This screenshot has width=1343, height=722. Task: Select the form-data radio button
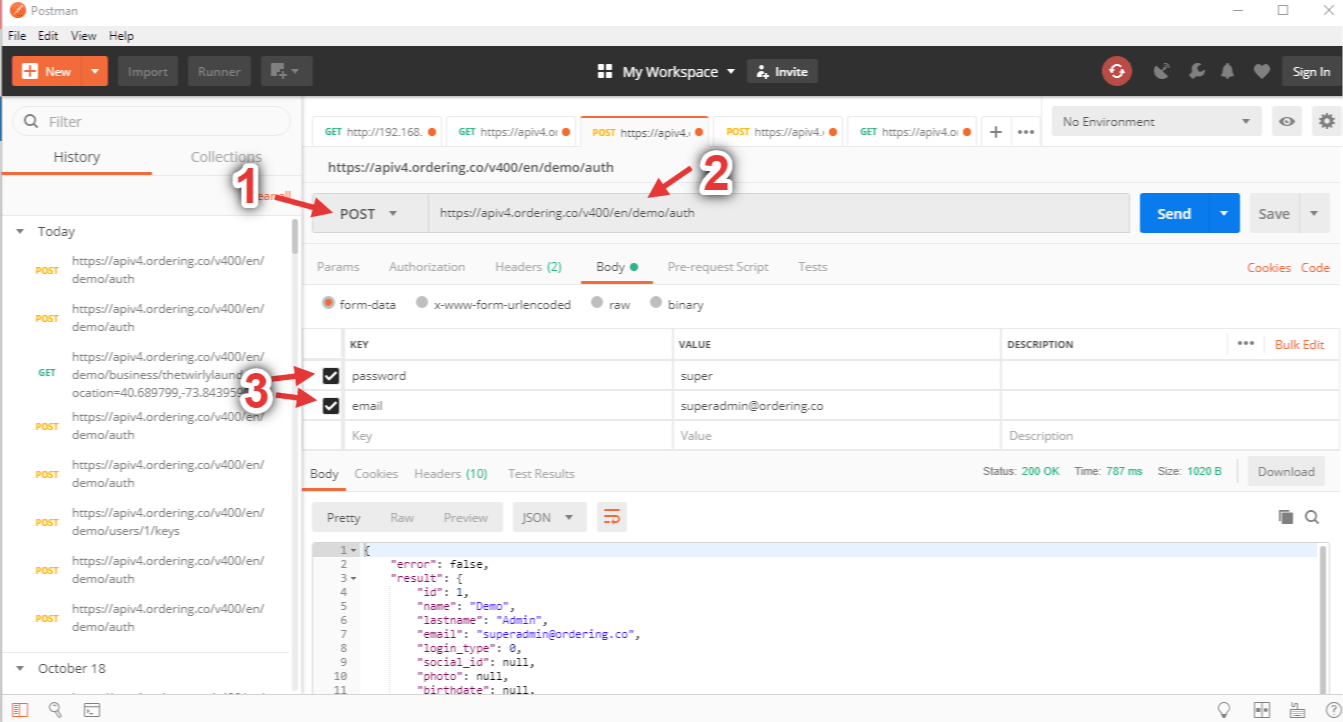329,303
